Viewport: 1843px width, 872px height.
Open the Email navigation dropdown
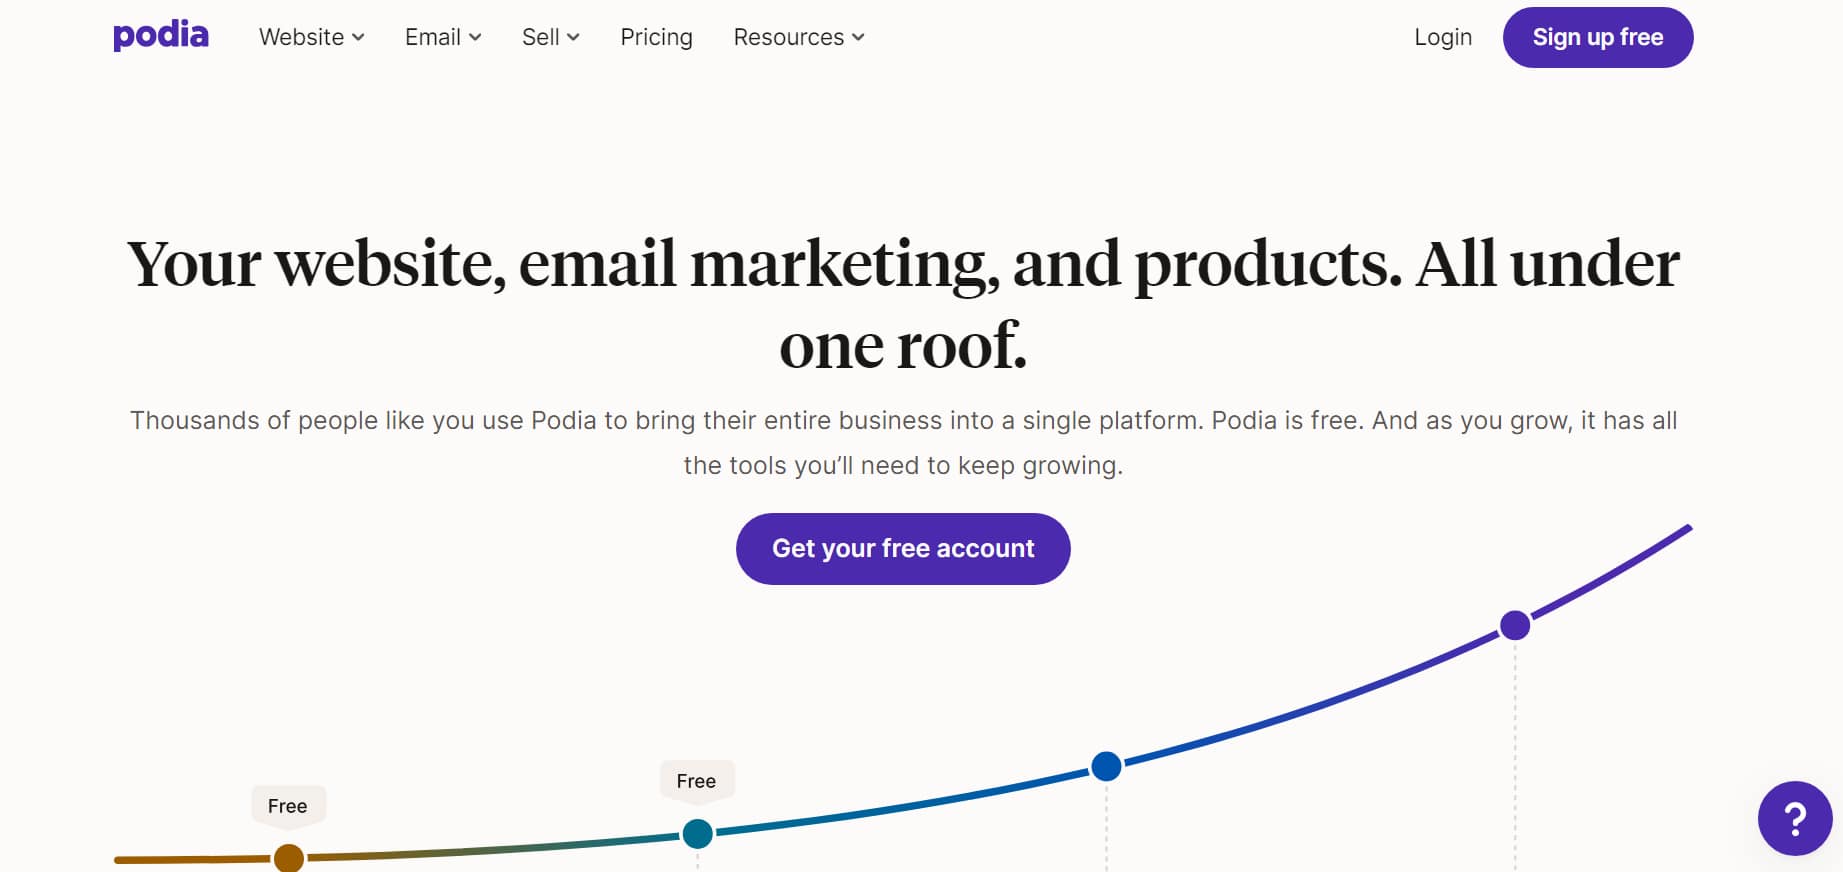pyautogui.click(x=443, y=37)
